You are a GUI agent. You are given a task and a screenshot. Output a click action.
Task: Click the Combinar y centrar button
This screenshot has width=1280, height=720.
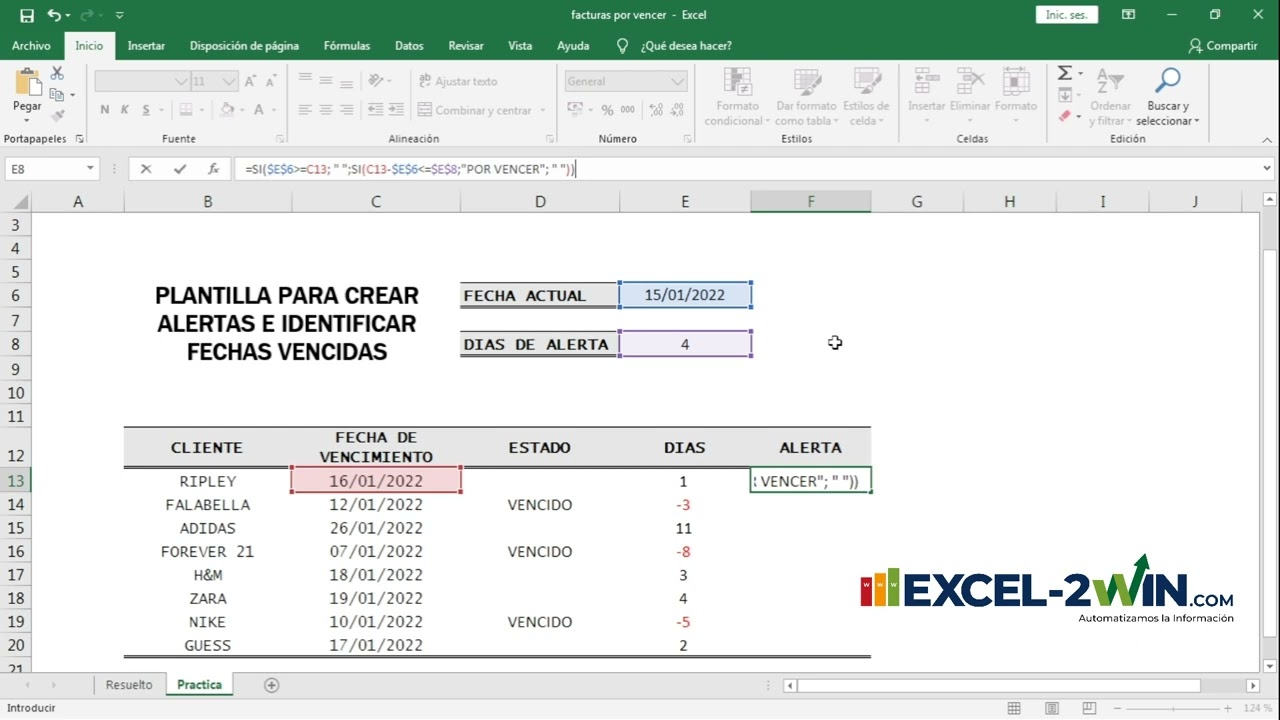[x=476, y=110]
